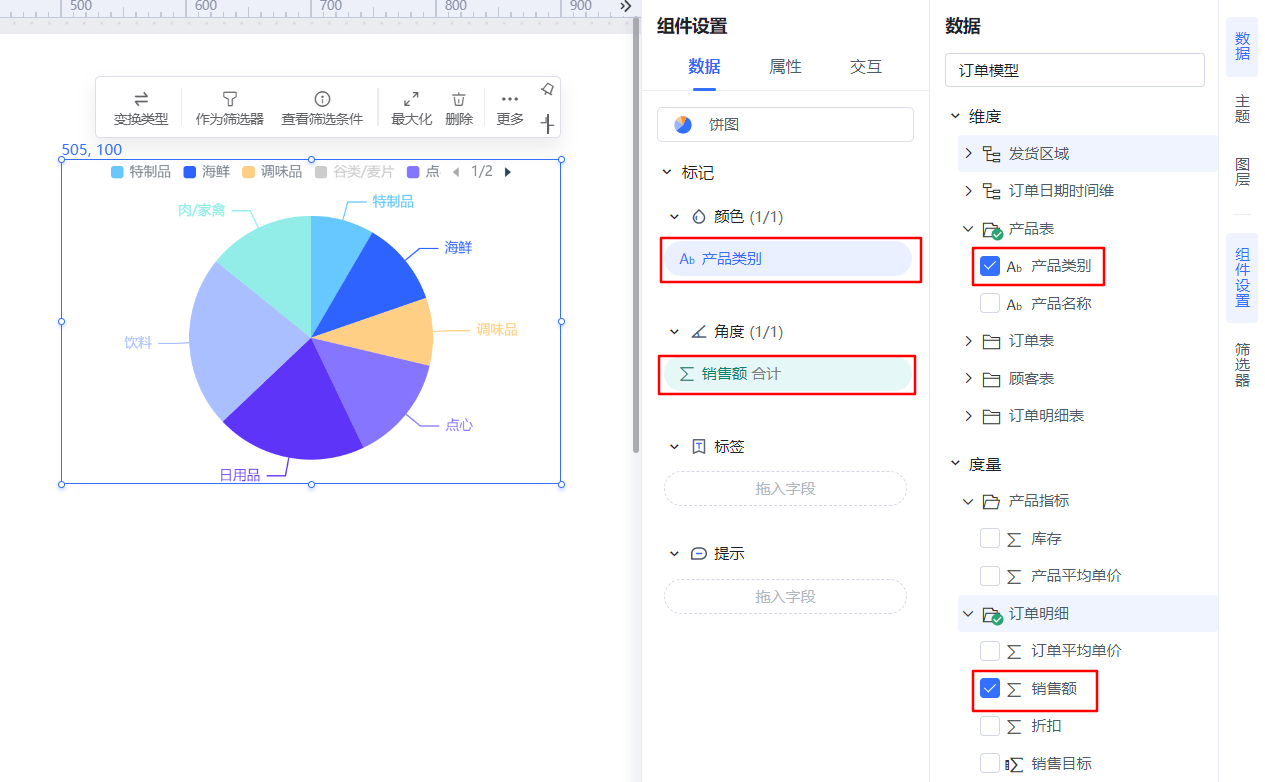Expand the 顾客表 tree node
The width and height of the screenshot is (1265, 782).
click(x=968, y=379)
